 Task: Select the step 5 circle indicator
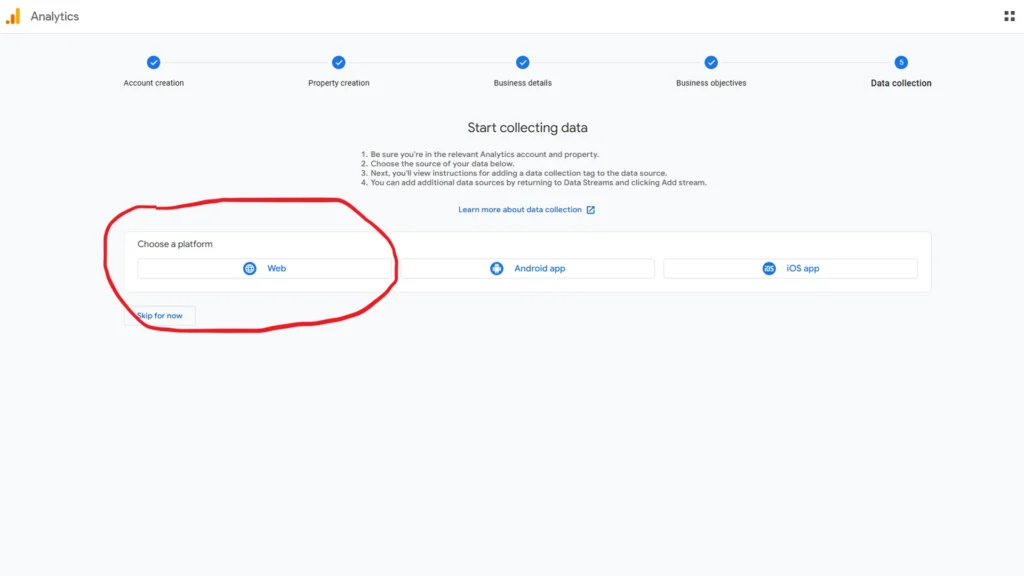pyautogui.click(x=899, y=61)
